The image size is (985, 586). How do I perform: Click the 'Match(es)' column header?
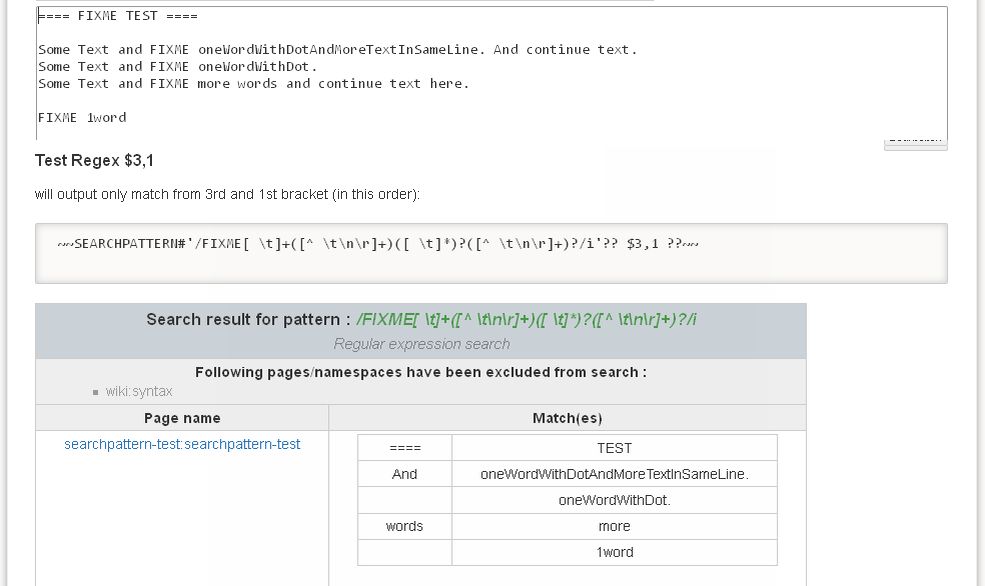[x=567, y=418]
